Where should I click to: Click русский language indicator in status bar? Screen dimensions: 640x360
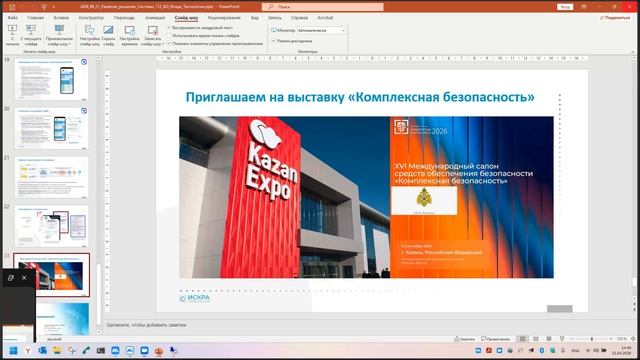coord(54,339)
